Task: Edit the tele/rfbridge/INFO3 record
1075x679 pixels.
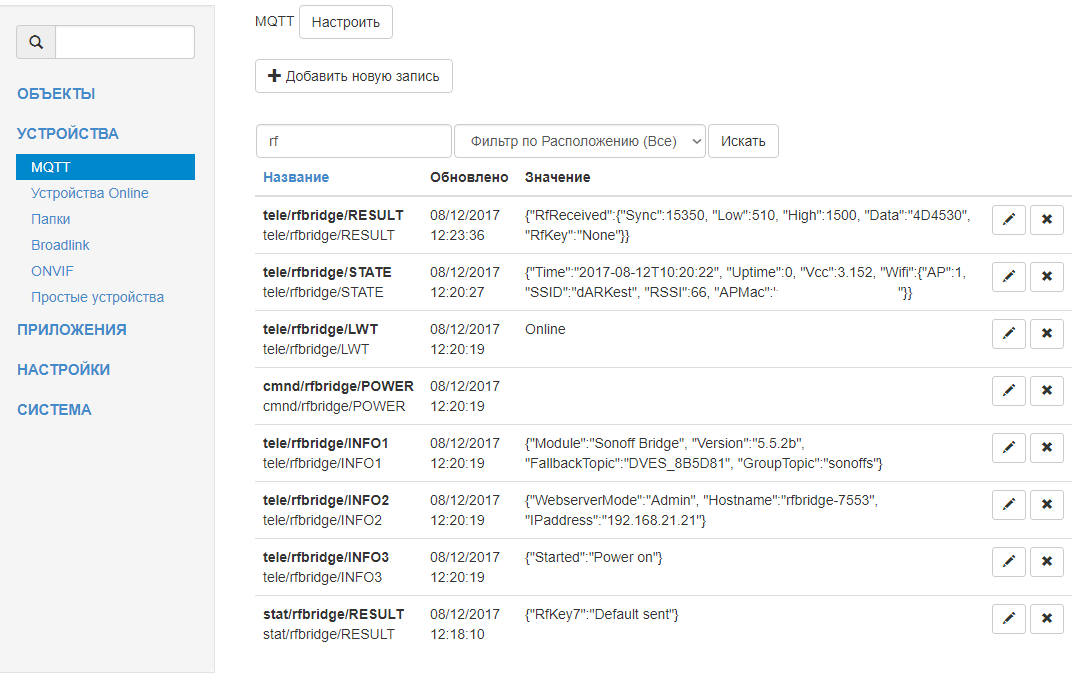Action: 1009,562
